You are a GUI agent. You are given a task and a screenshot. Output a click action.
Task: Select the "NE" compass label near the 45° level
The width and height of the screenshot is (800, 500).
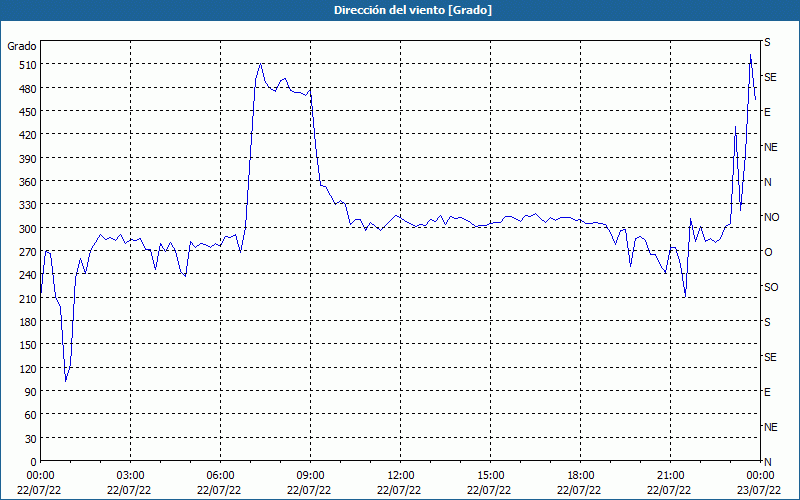point(771,427)
